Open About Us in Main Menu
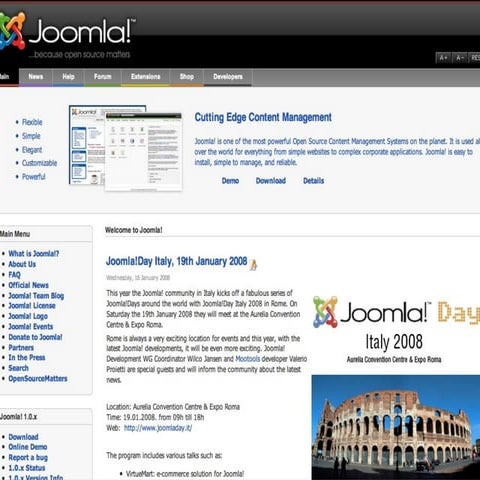Viewport: 480px width, 480px height. pos(22,264)
